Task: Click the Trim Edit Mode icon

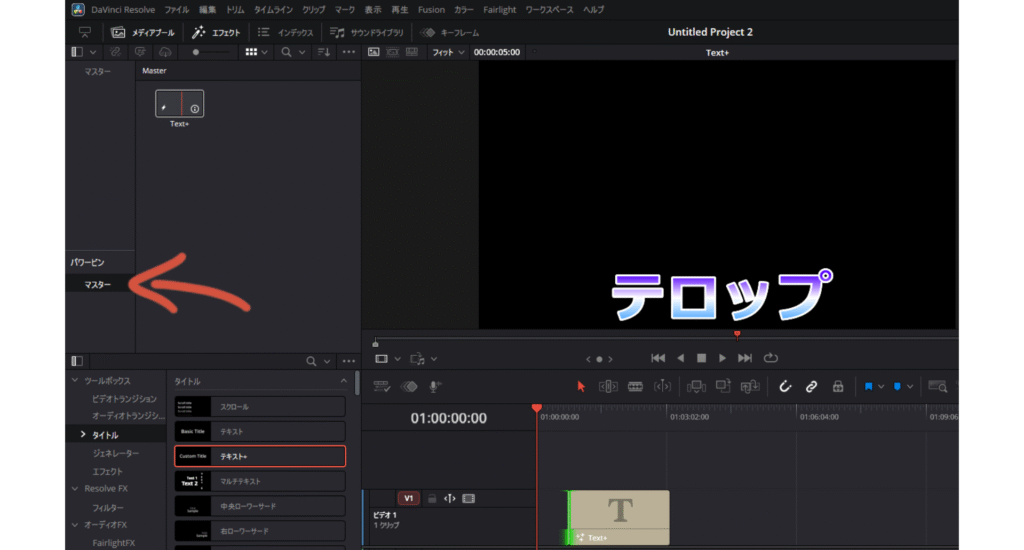Action: click(607, 386)
